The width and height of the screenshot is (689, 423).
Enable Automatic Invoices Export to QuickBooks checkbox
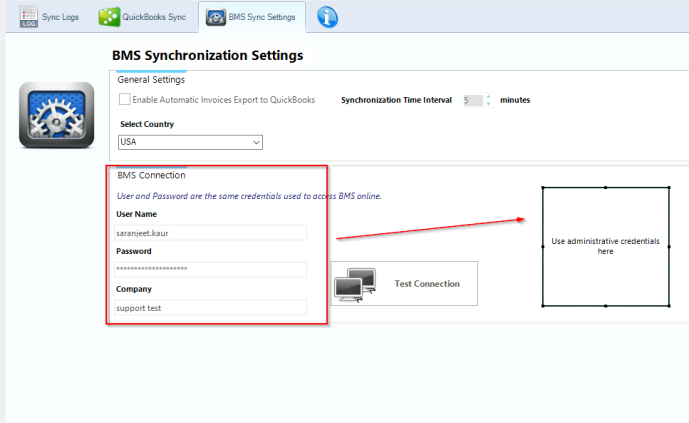[125, 100]
